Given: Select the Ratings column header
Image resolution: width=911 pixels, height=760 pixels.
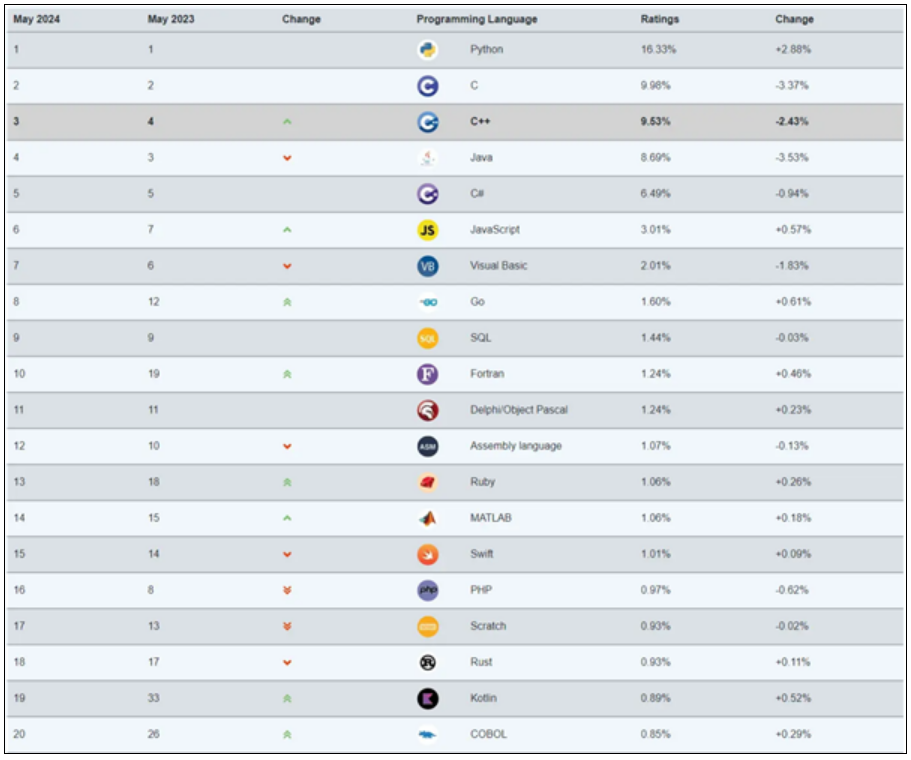Looking at the screenshot, I should pyautogui.click(x=659, y=19).
